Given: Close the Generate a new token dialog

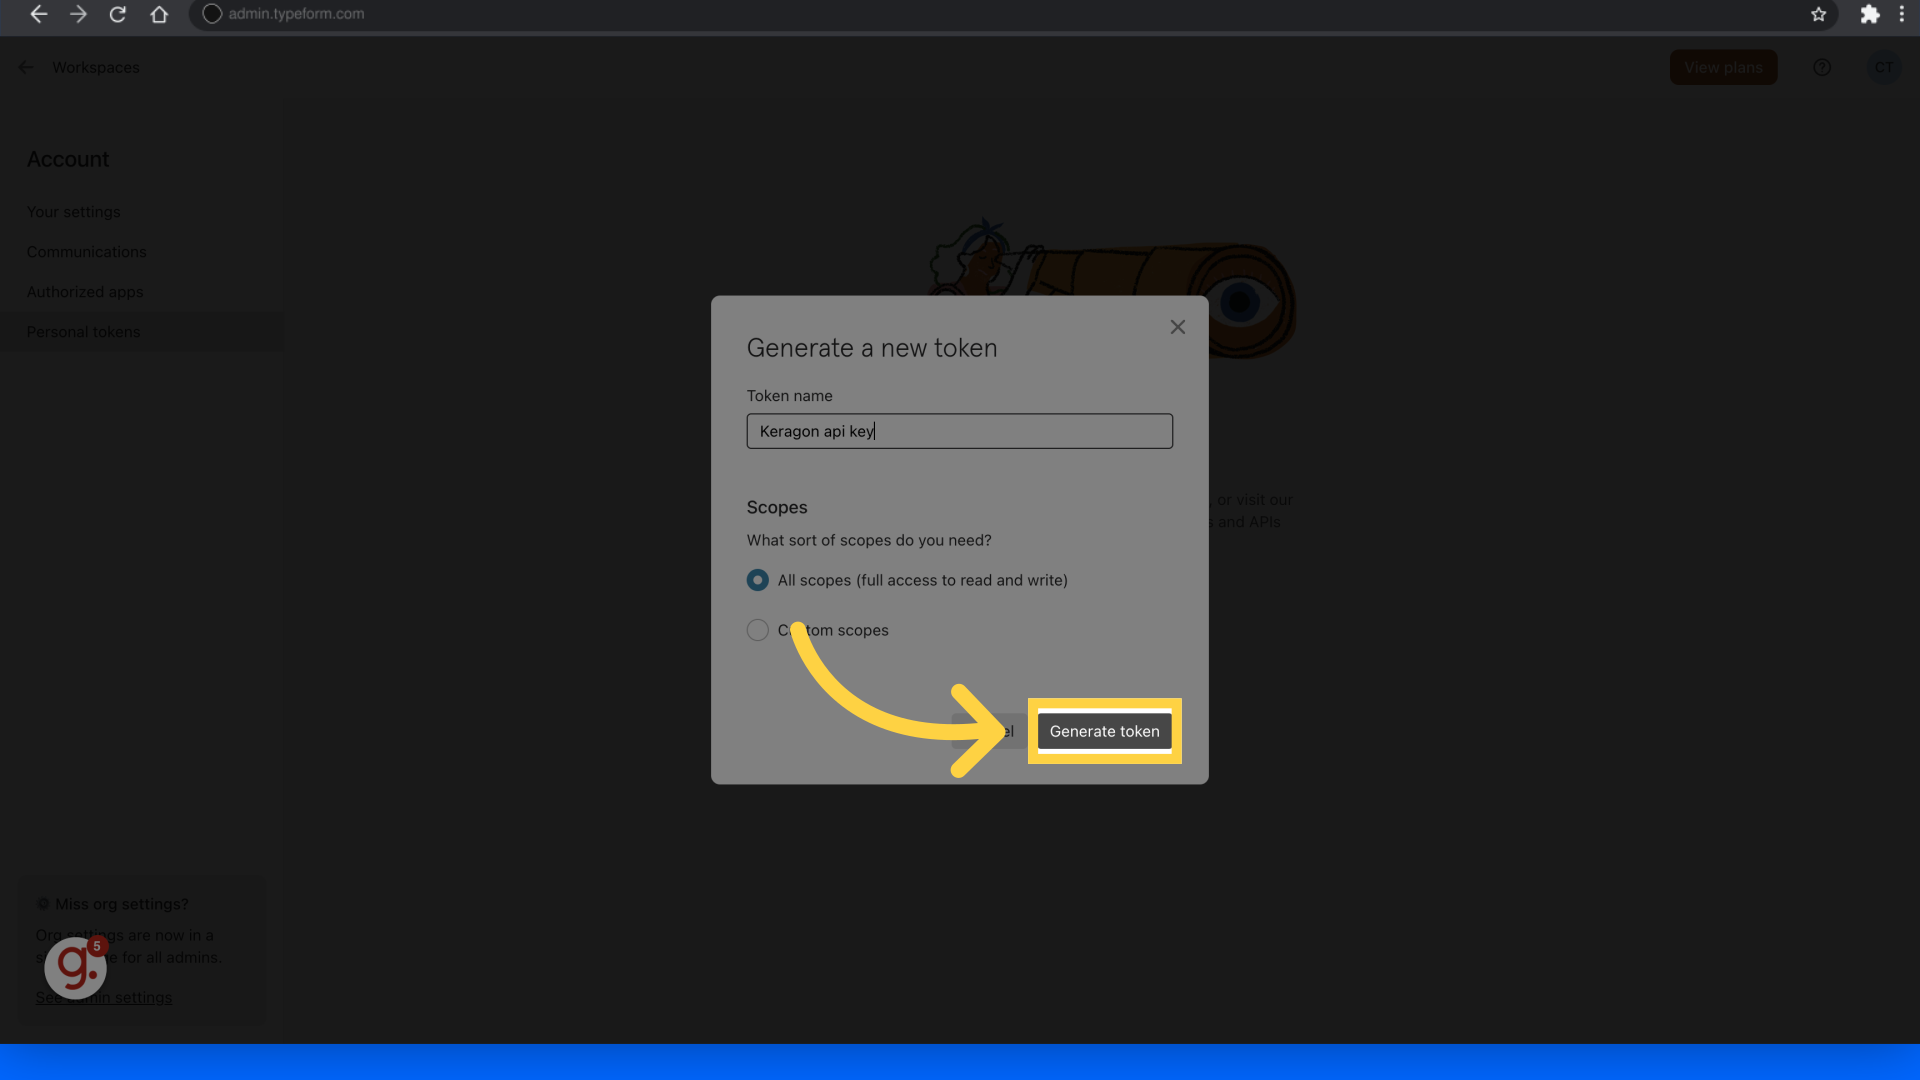Looking at the screenshot, I should coord(1178,327).
